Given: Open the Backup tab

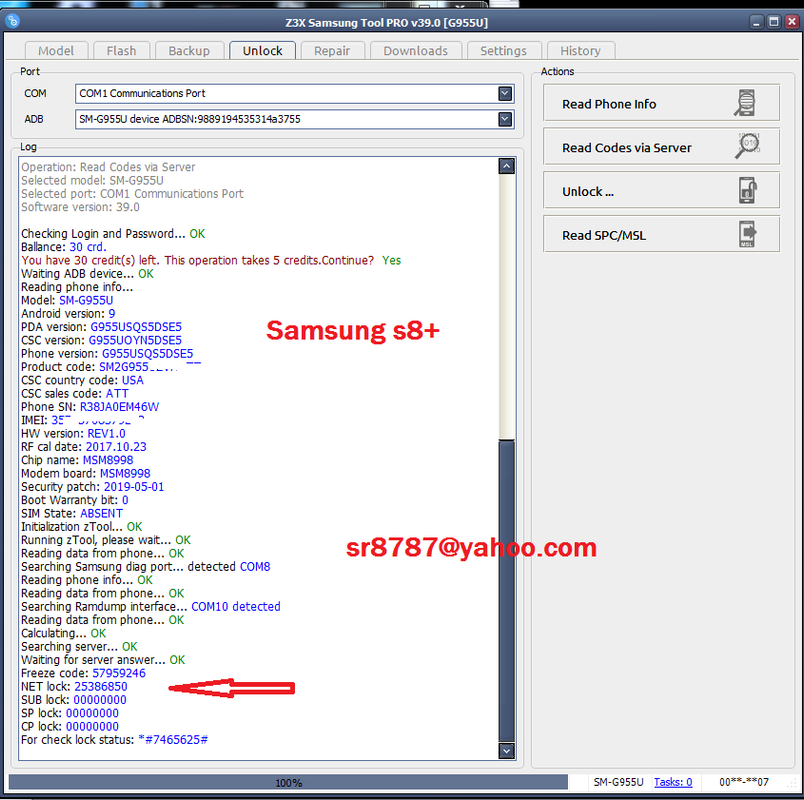Looking at the screenshot, I should 189,51.
